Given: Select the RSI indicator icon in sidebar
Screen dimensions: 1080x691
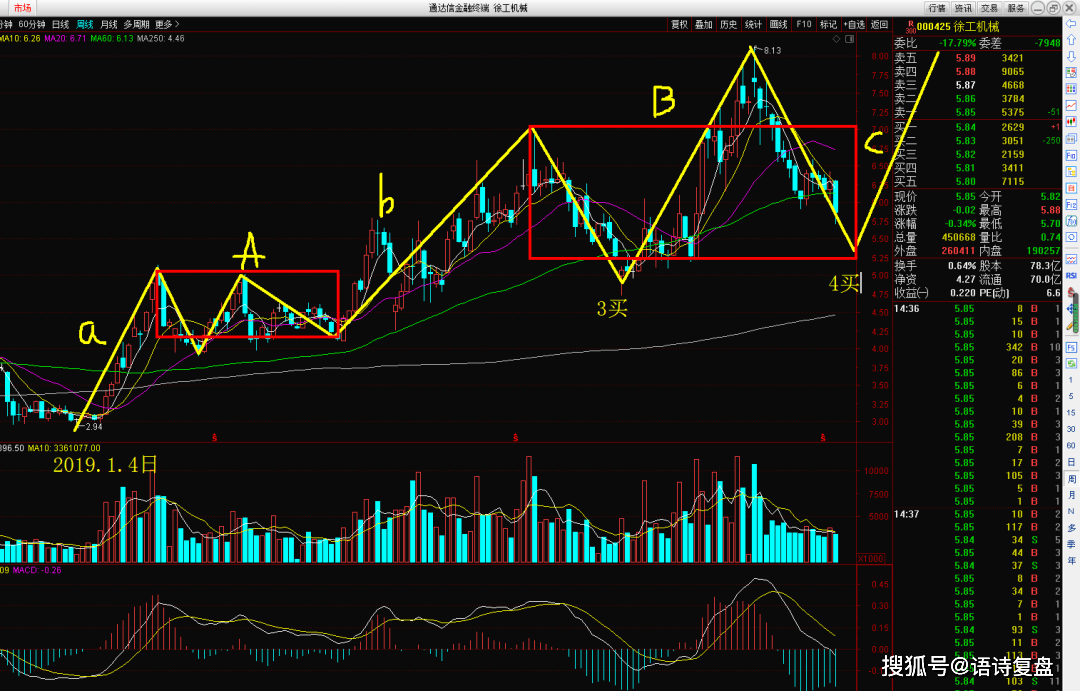Looking at the screenshot, I should click(1071, 275).
